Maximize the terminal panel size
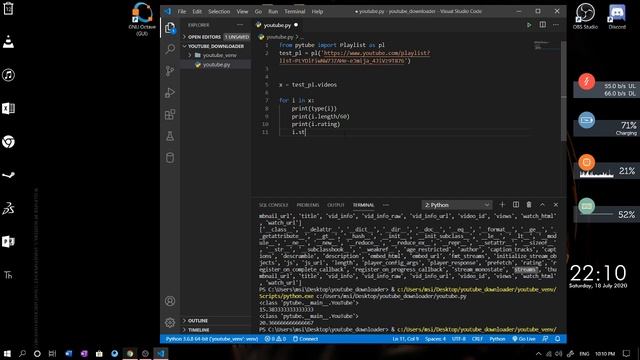Screen dimensions: 640x360 click(x=542, y=204)
